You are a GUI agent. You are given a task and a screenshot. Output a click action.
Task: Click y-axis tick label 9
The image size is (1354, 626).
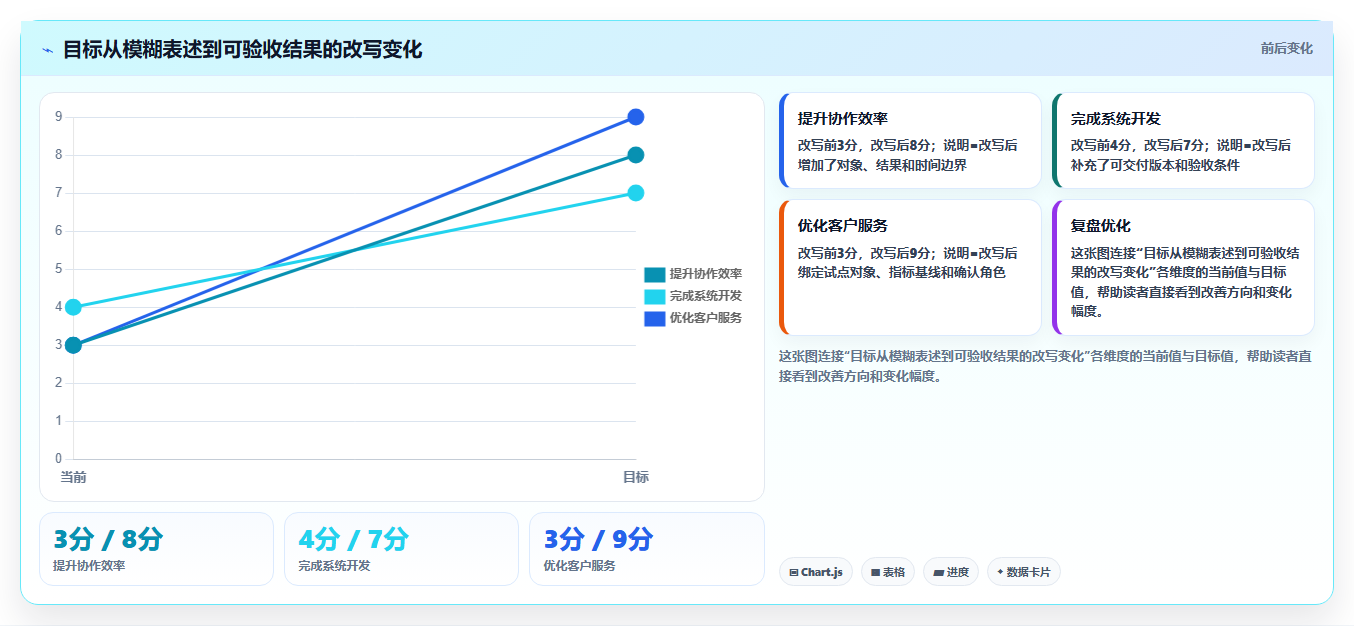pos(59,117)
